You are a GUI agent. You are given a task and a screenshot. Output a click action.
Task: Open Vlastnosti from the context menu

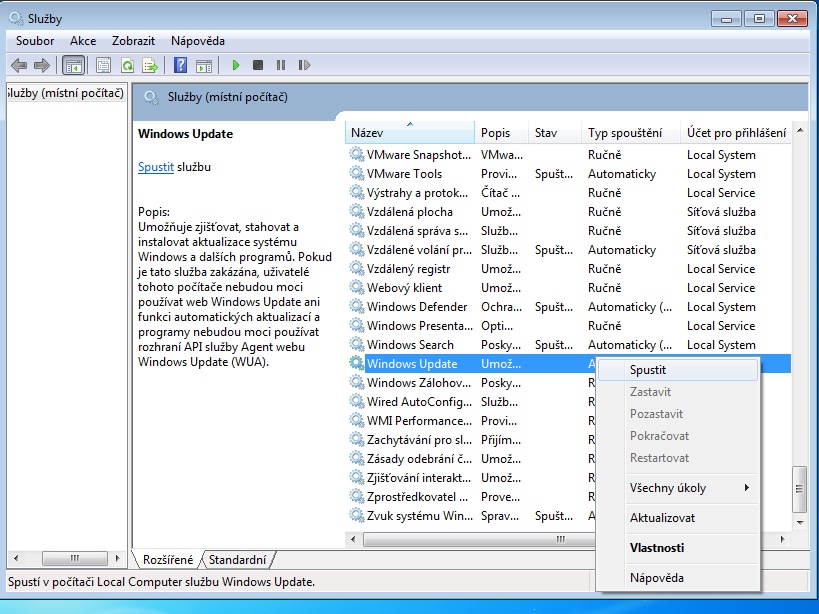pyautogui.click(x=657, y=548)
